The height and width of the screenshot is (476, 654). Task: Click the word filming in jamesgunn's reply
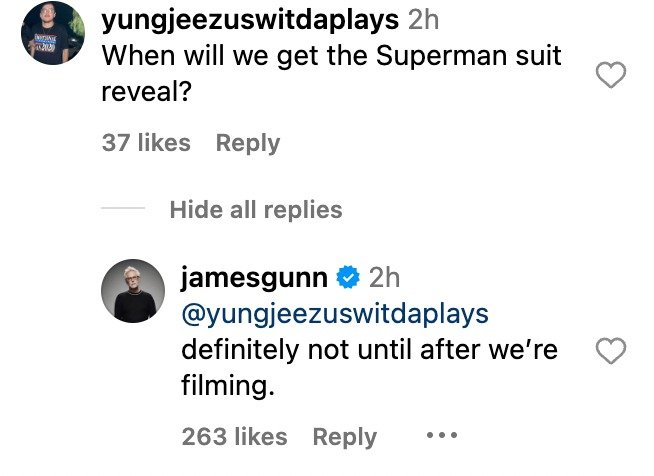(227, 386)
